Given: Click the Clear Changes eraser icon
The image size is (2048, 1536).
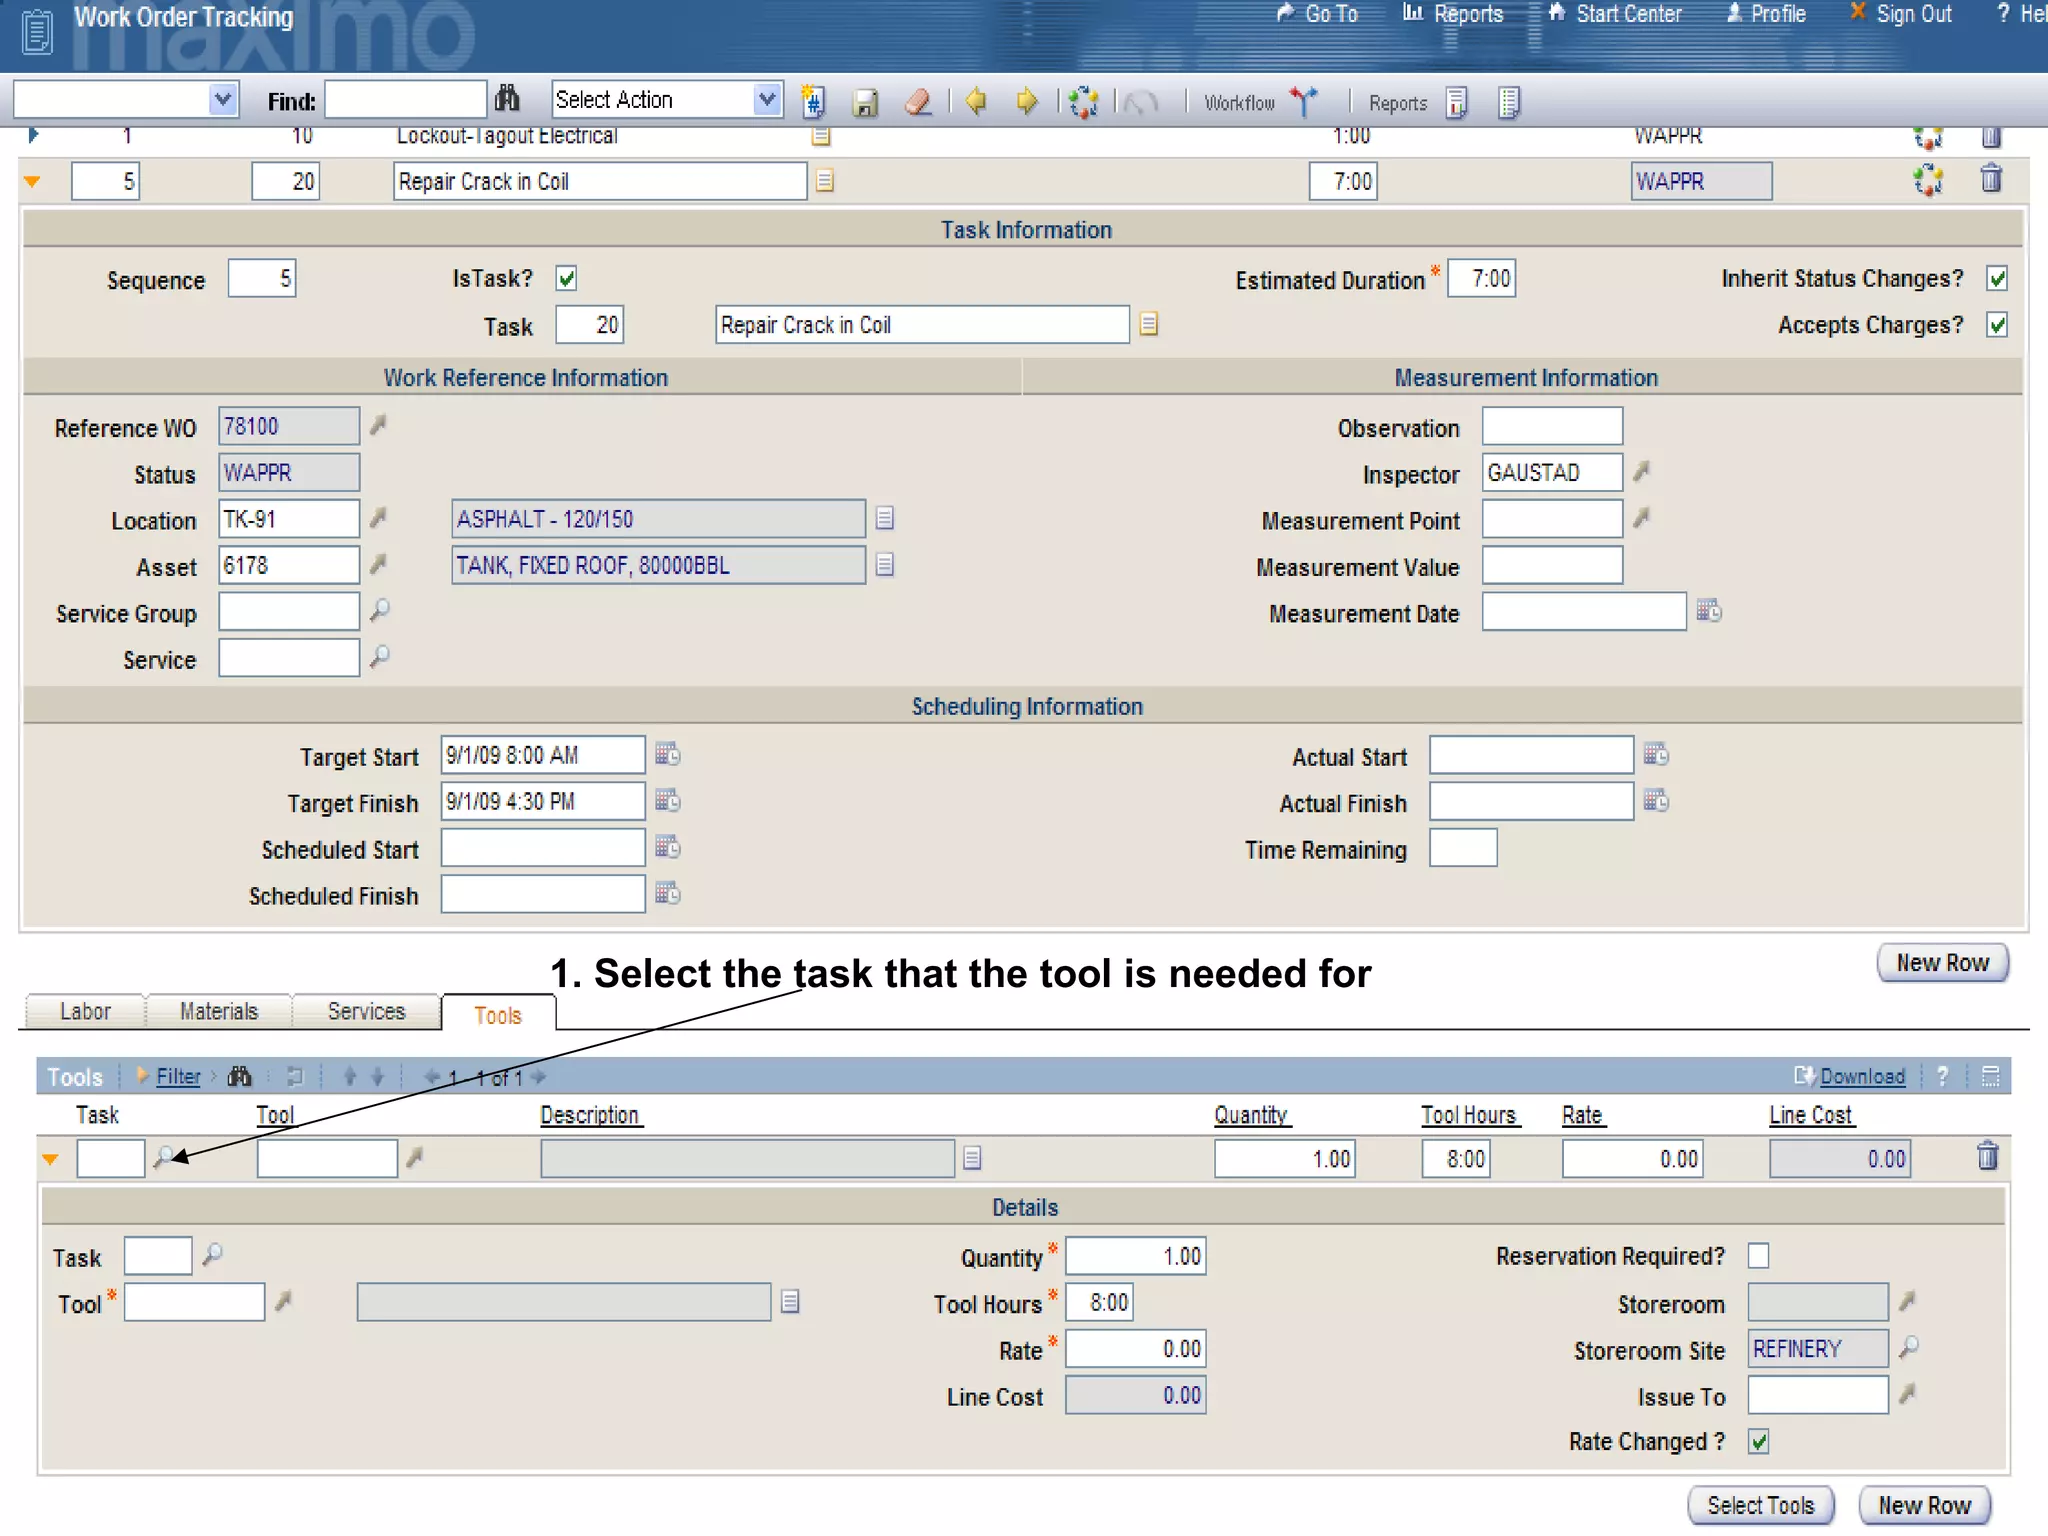Looking at the screenshot, I should [x=918, y=102].
